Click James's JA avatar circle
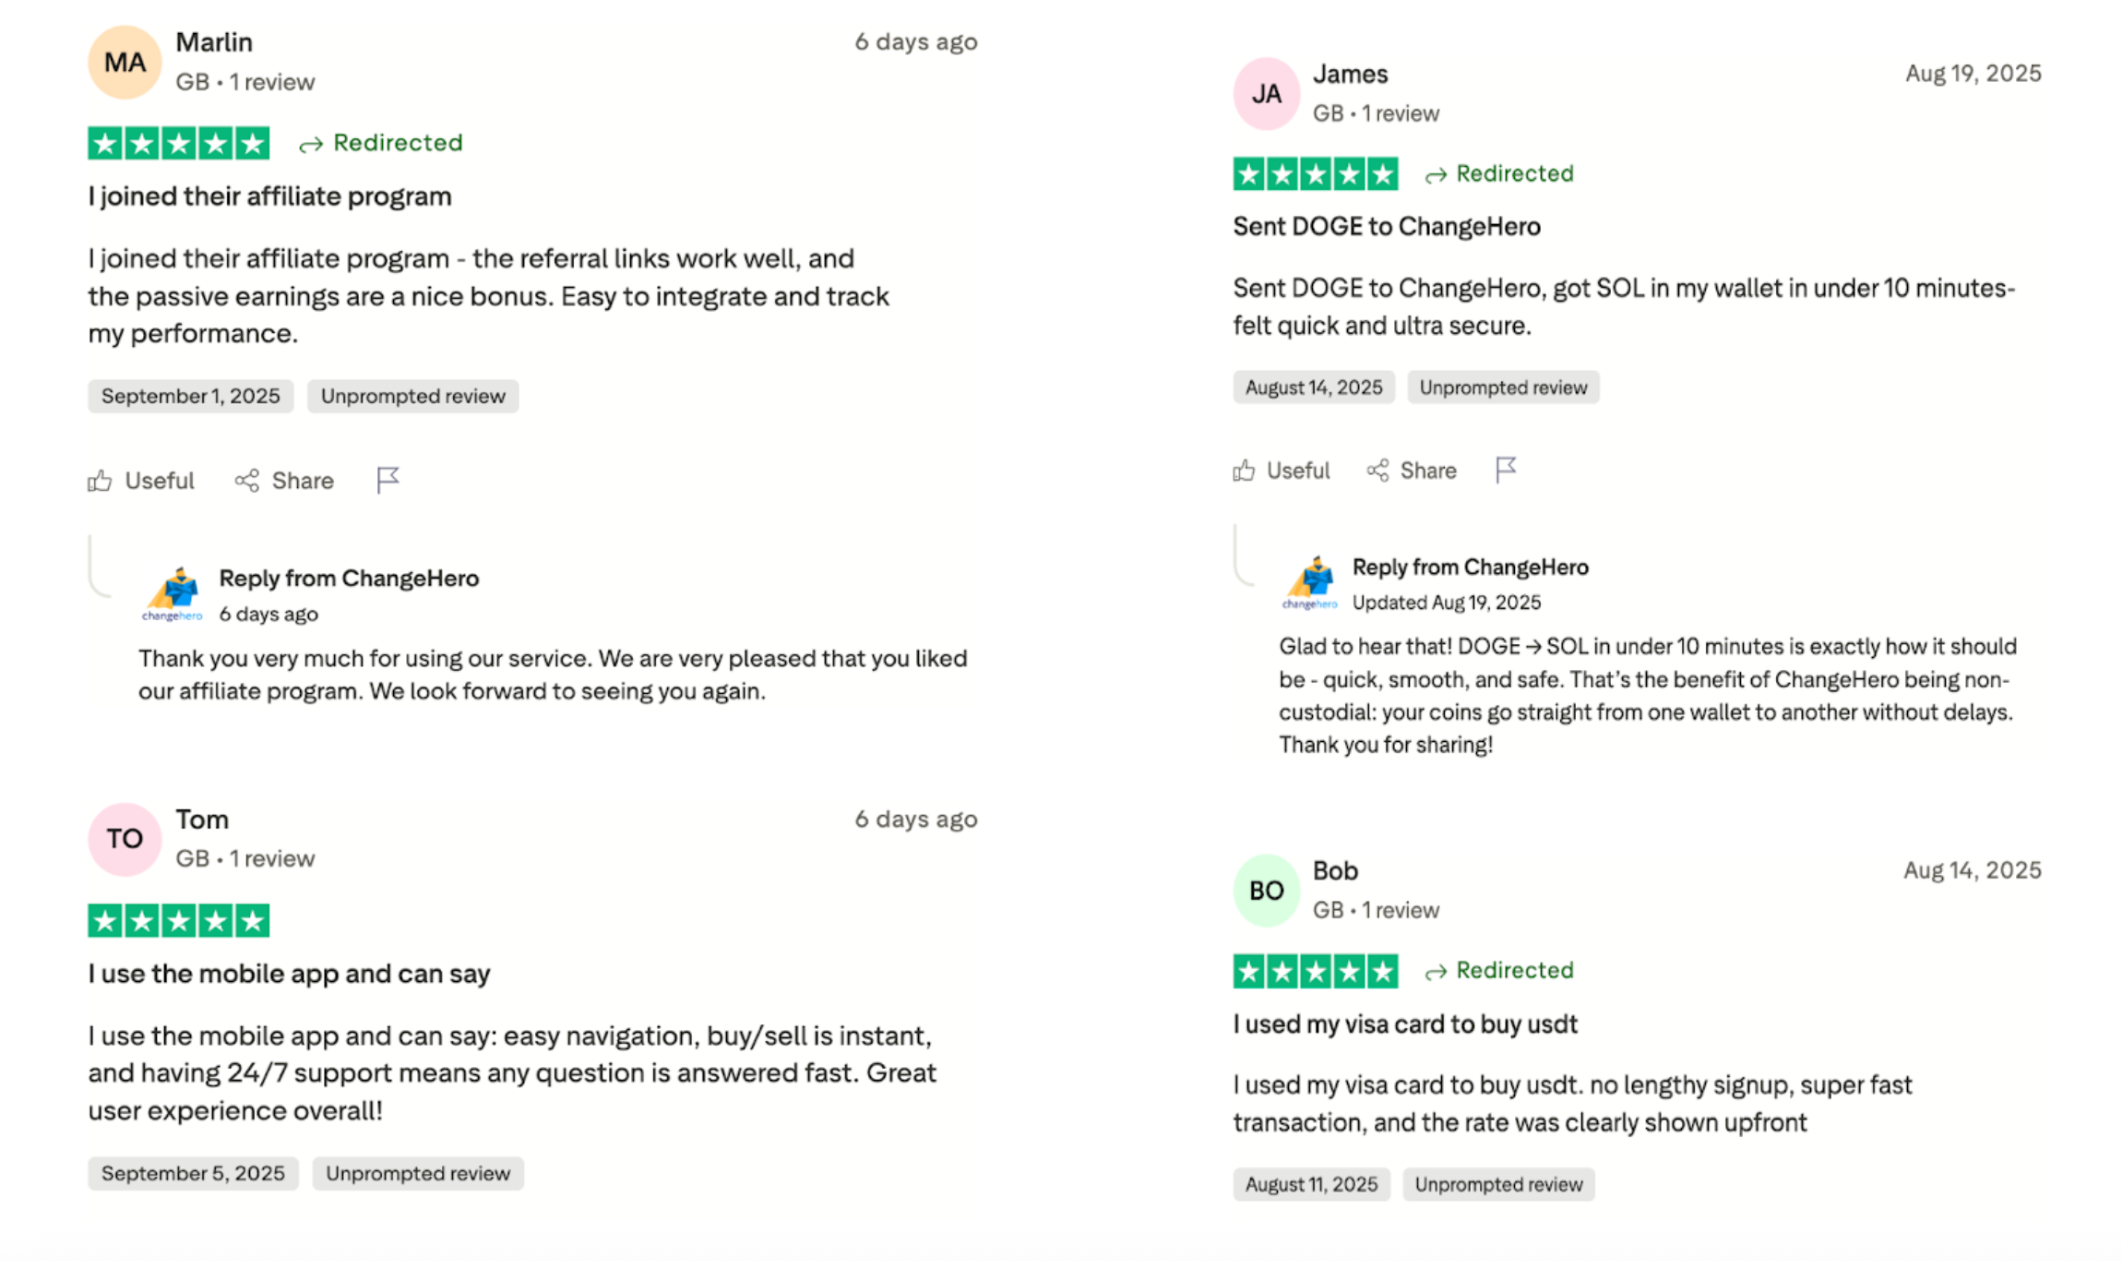The image size is (2121, 1261). click(x=1266, y=94)
